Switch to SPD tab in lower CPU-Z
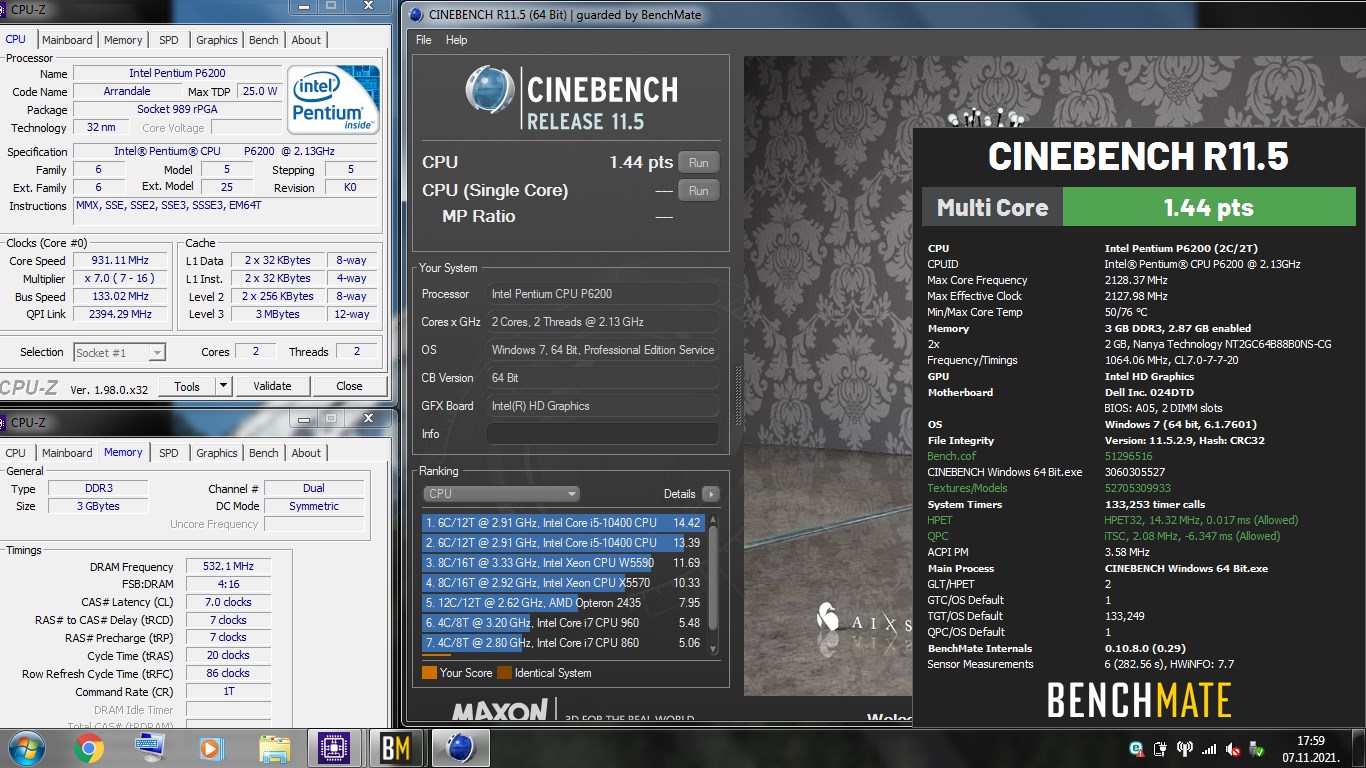 169,453
